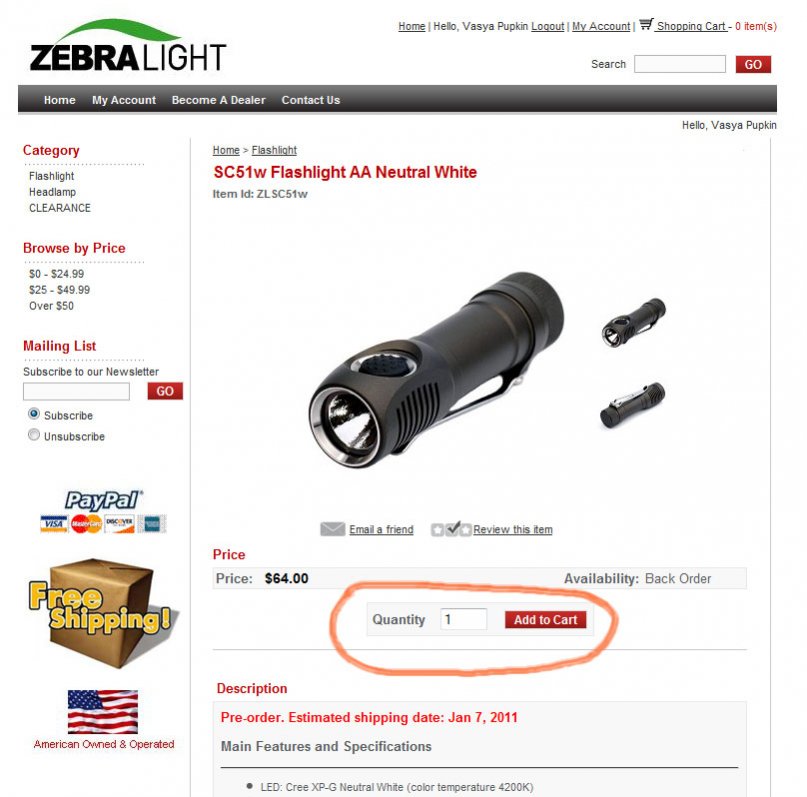
Task: Select the Subscribe radio button
Action: click(x=34, y=414)
